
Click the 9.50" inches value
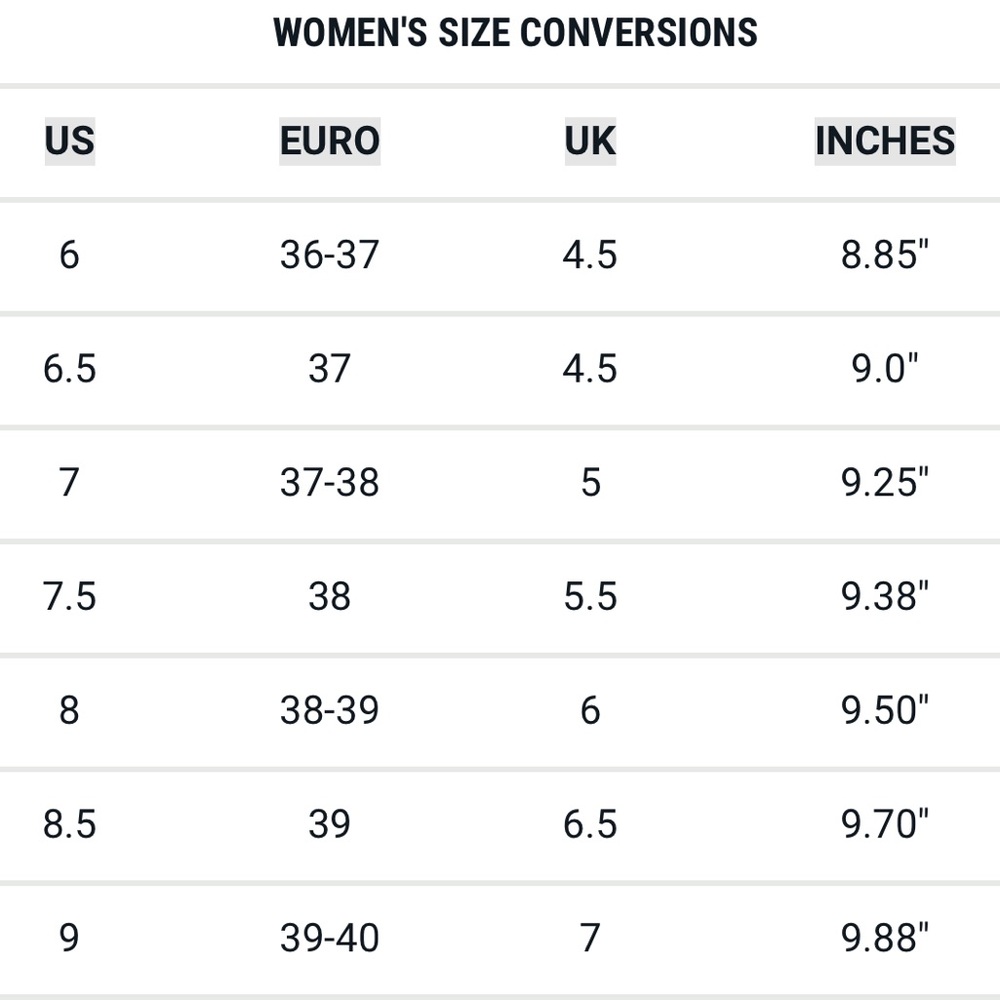(x=885, y=710)
